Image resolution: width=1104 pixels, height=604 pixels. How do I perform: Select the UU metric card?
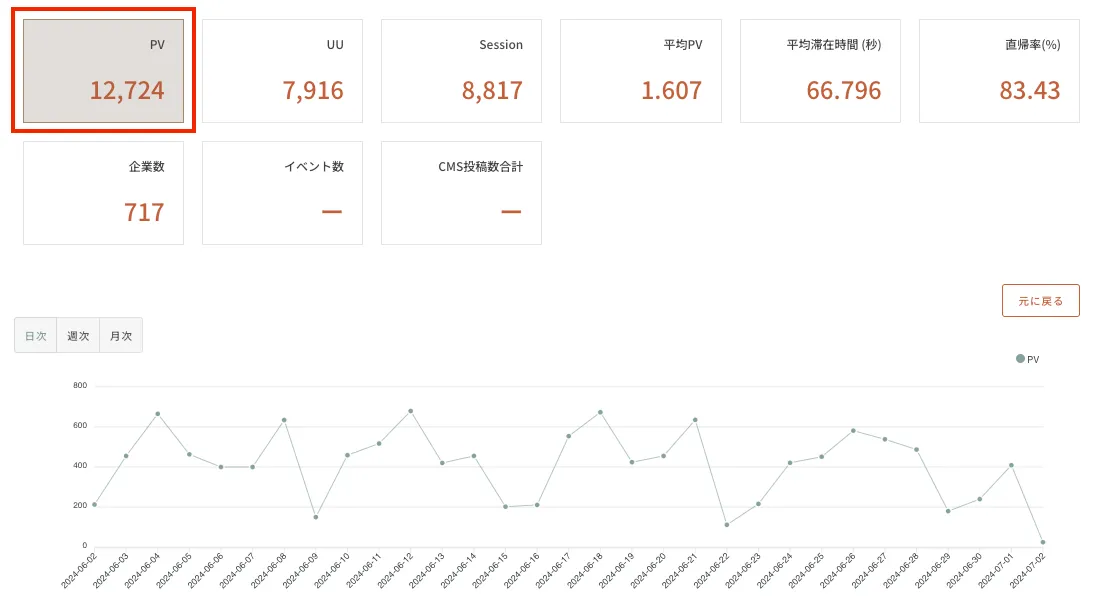click(x=282, y=71)
